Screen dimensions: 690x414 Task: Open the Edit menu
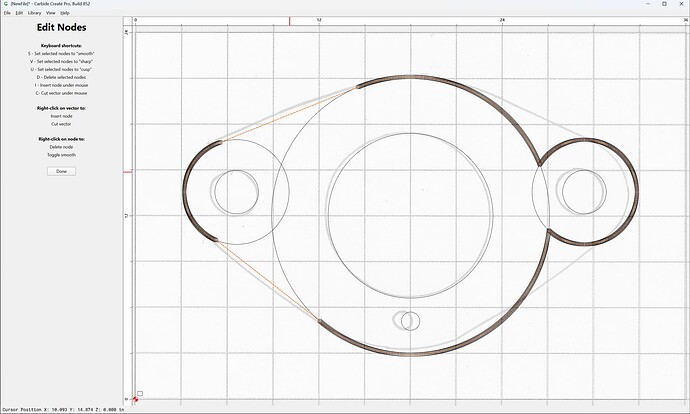click(19, 13)
